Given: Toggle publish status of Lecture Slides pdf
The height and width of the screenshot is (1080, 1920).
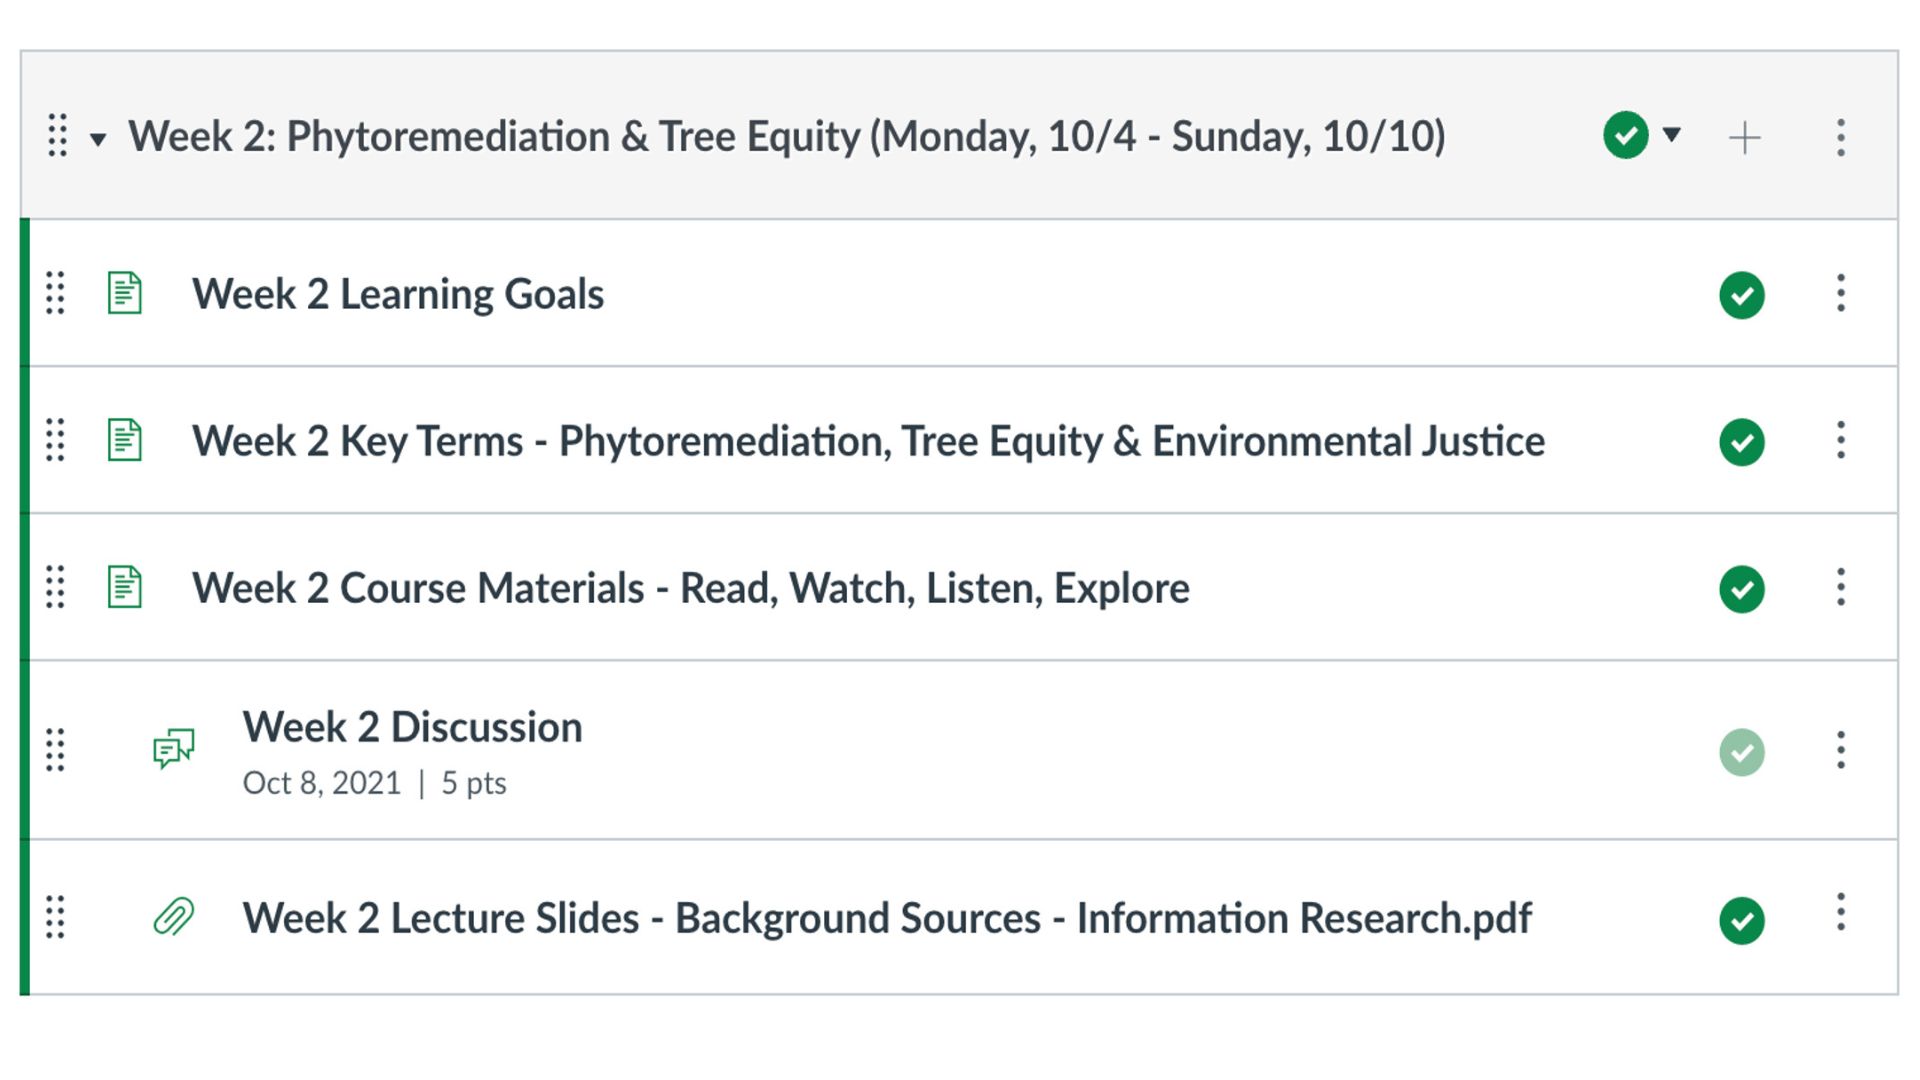Looking at the screenshot, I should click(1741, 920).
